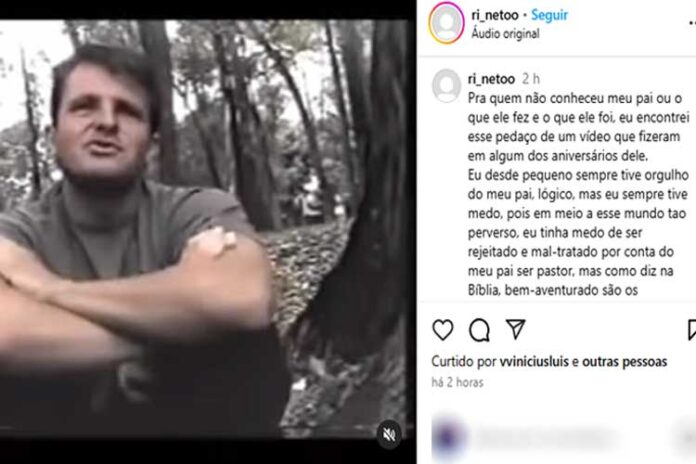Click the video to pause playback
The height and width of the screenshot is (464, 696).
click(204, 229)
